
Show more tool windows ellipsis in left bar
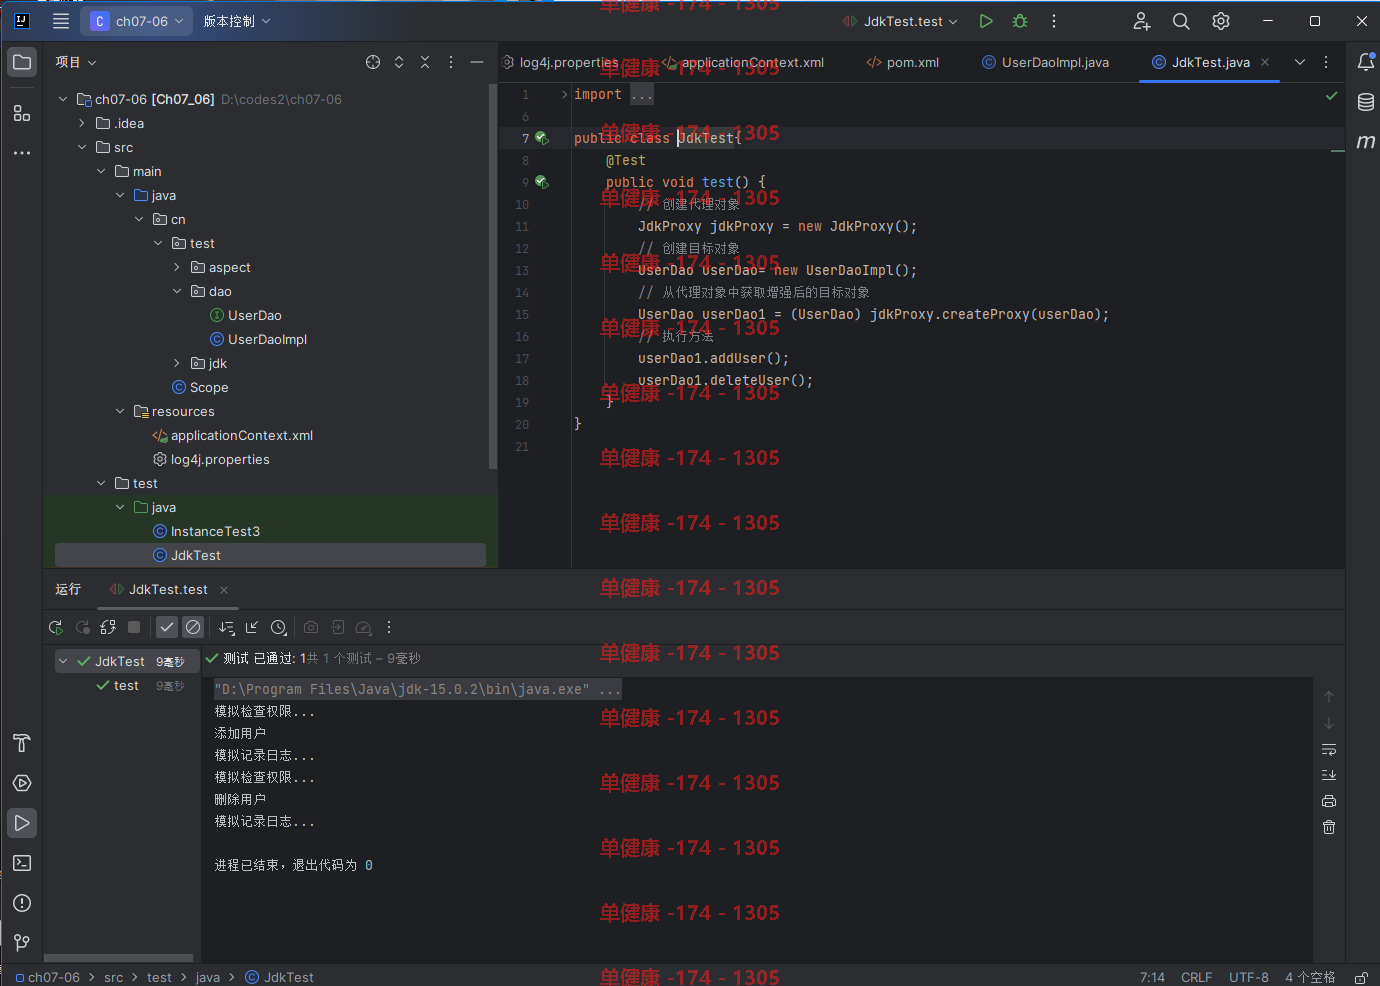coord(22,153)
